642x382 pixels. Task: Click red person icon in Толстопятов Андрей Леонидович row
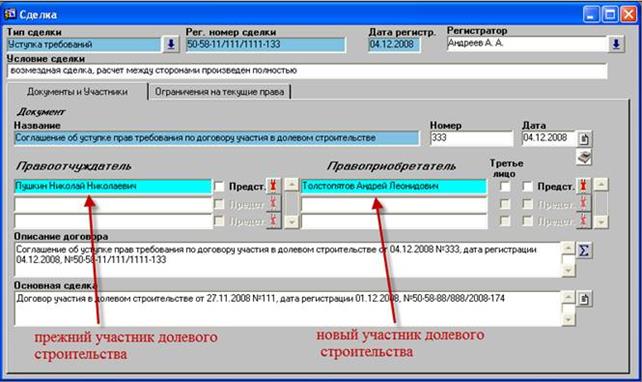coord(583,186)
